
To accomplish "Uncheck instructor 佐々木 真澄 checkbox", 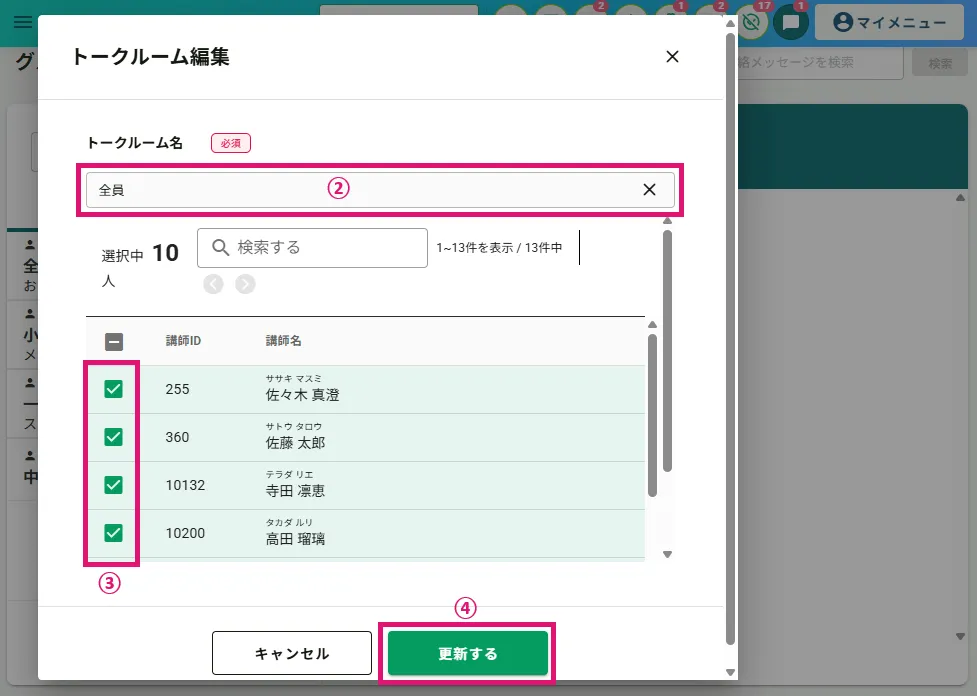I will click(x=114, y=389).
